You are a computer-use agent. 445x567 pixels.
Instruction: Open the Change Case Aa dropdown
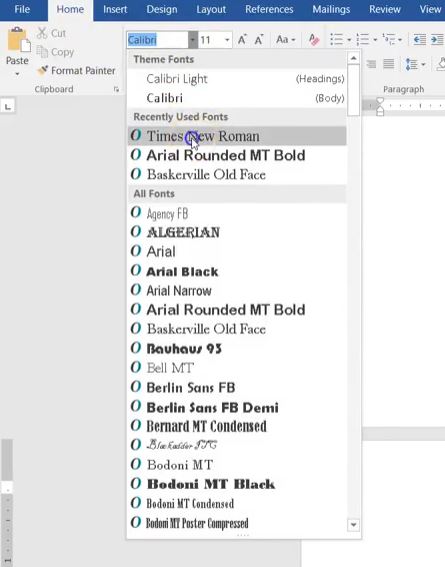pos(286,39)
